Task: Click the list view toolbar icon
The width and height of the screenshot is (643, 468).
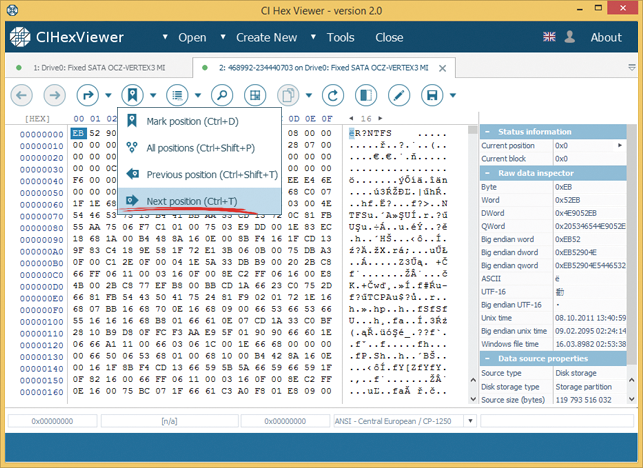Action: tap(177, 95)
